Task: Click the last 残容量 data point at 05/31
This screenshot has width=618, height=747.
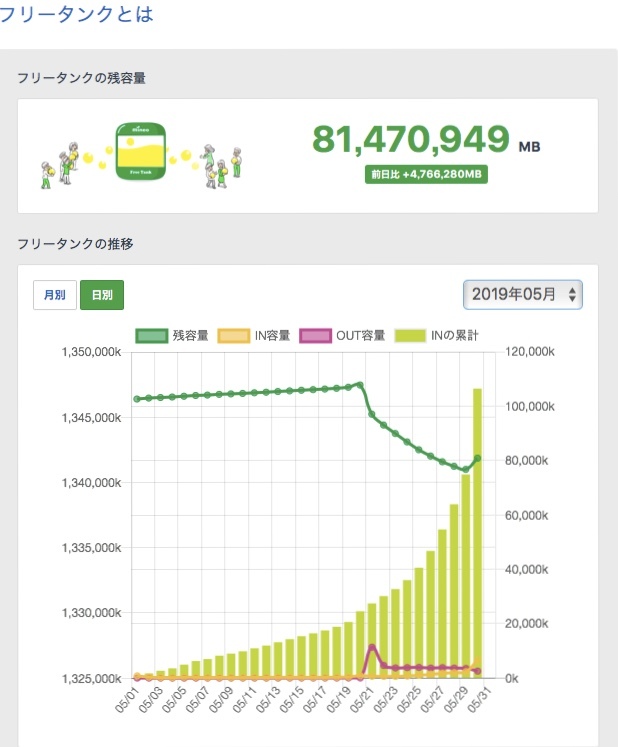Action: pos(478,458)
